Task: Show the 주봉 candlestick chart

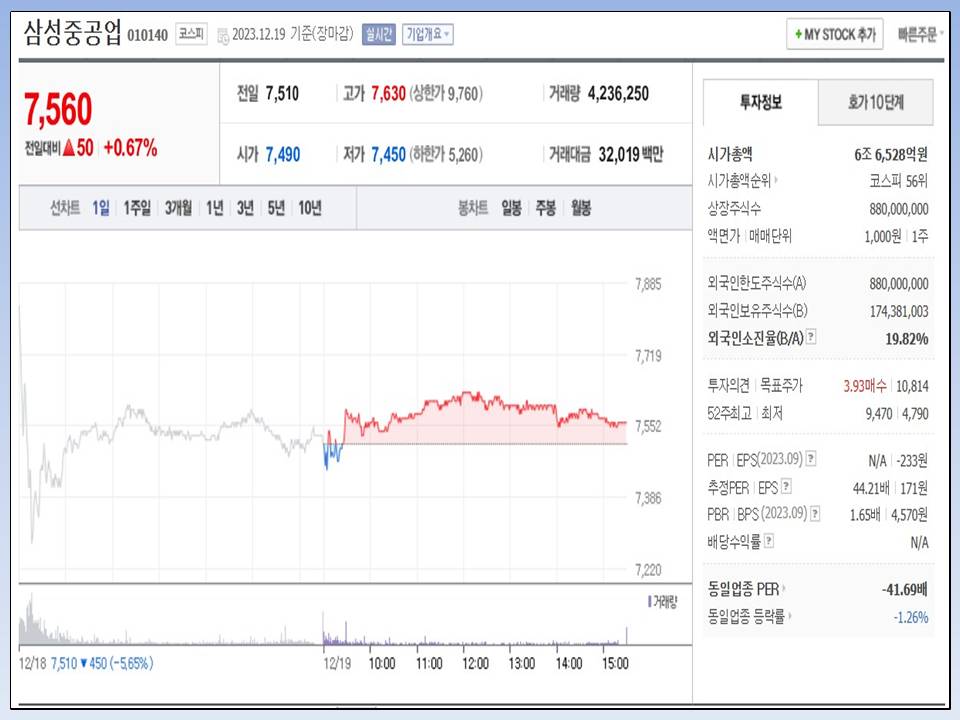Action: pos(546,208)
